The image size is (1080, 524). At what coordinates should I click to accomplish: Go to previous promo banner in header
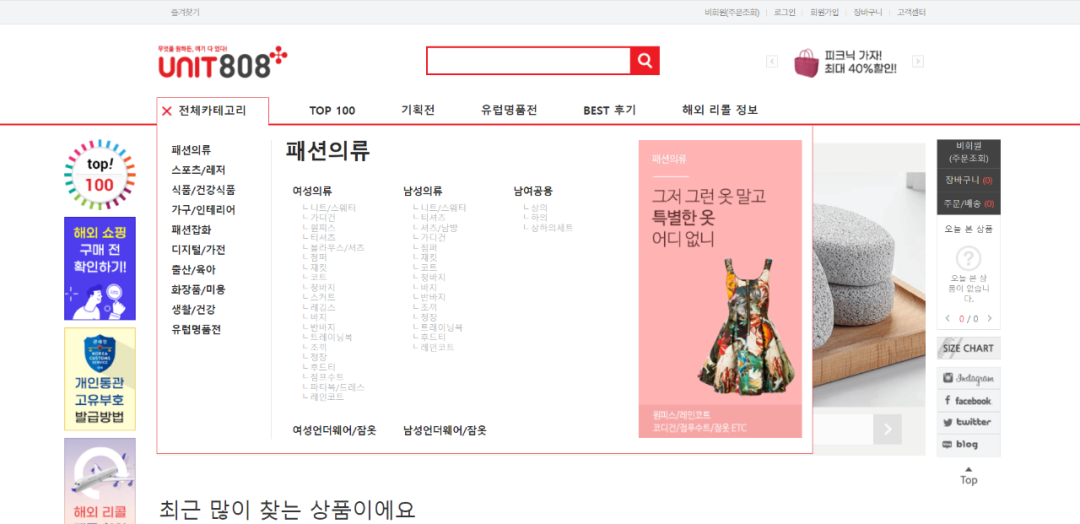[772, 62]
